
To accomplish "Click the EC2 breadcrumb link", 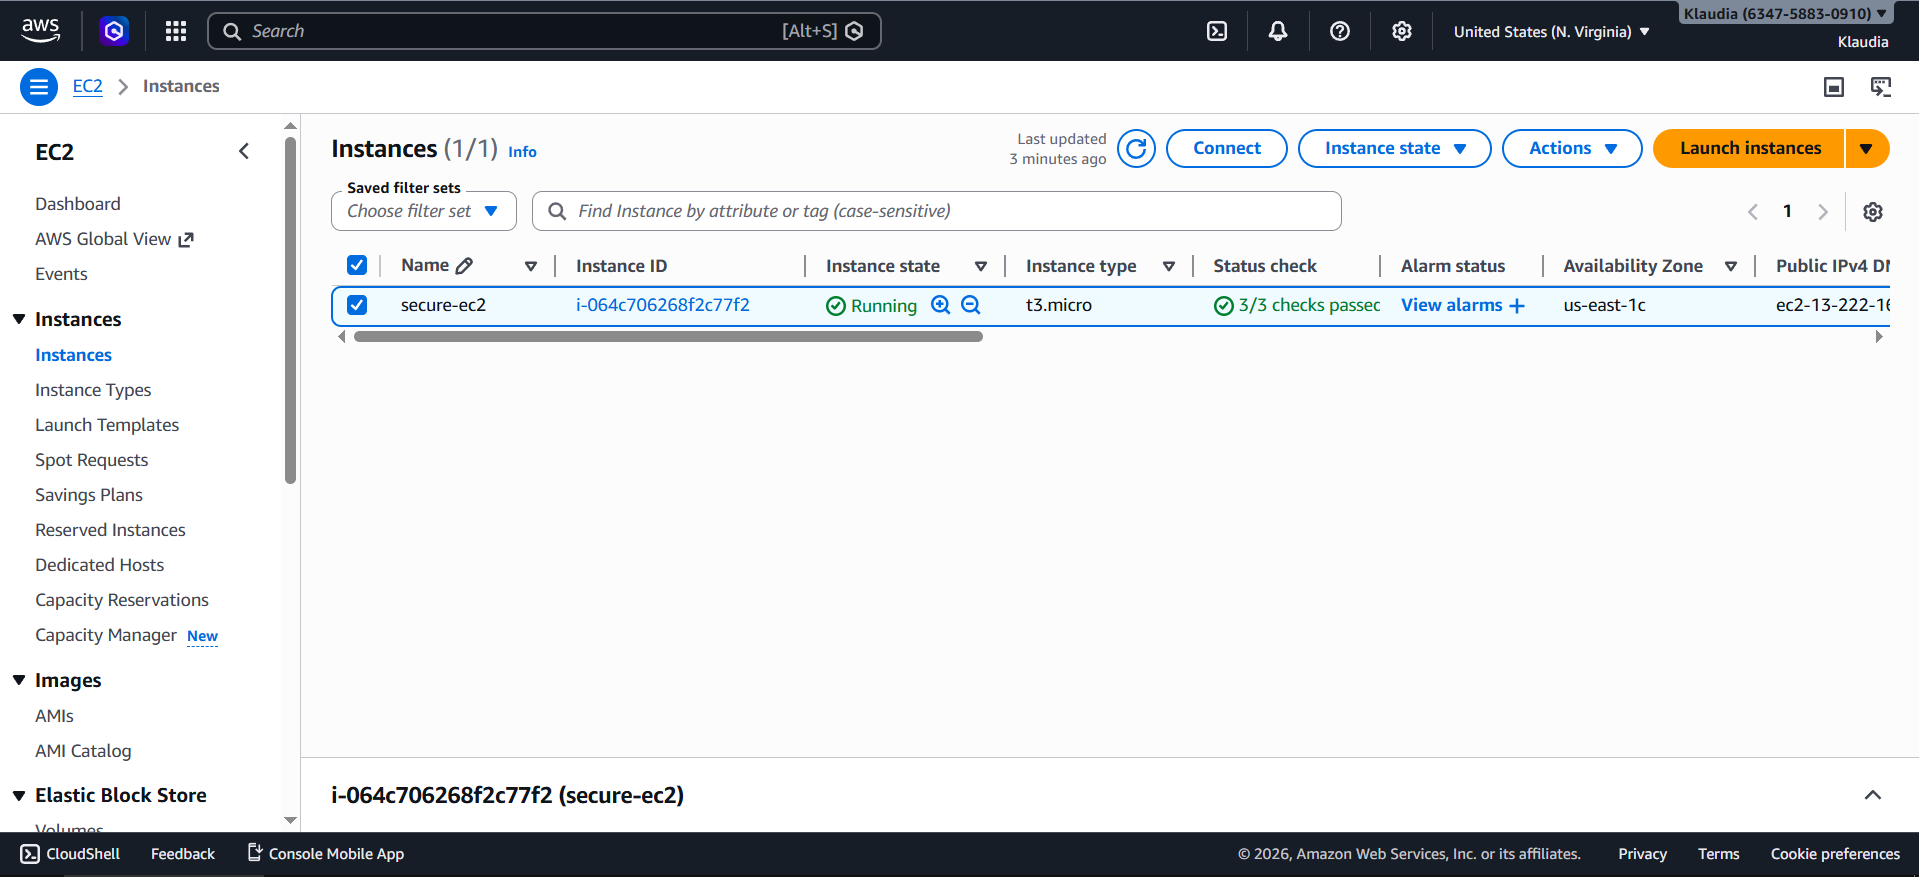I will click(88, 86).
